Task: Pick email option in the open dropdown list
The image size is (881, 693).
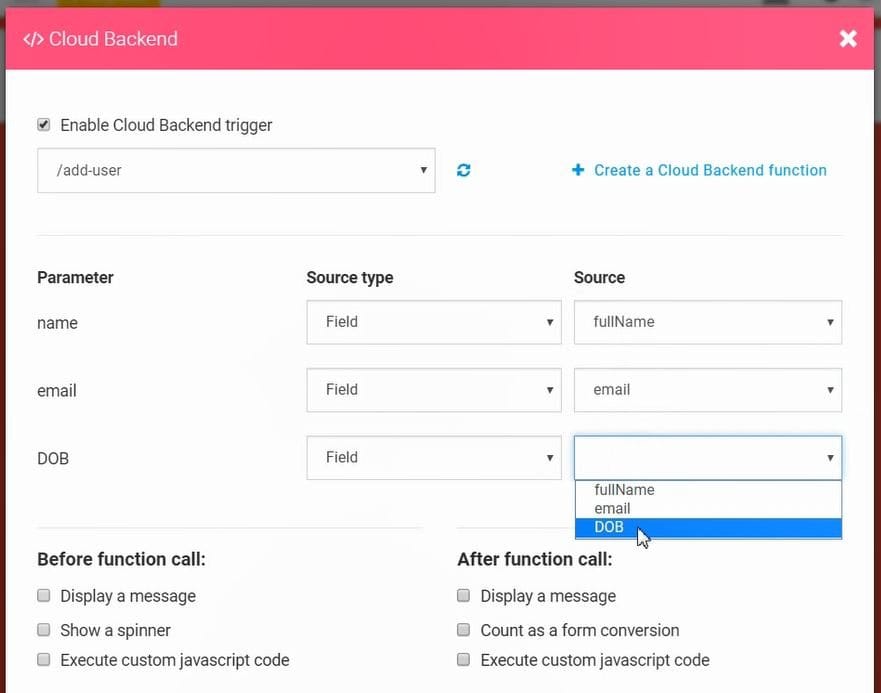Action: pyautogui.click(x=612, y=509)
